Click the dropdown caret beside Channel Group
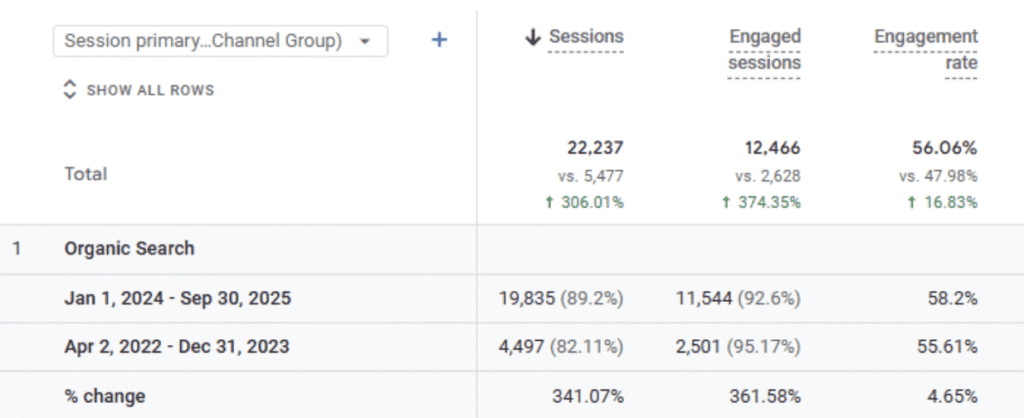This screenshot has width=1024, height=418. 365,42
